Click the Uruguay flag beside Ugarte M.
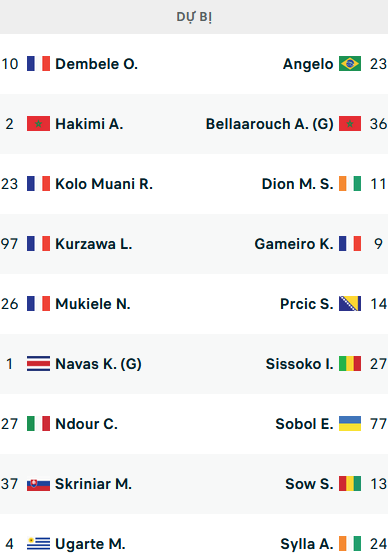The height and width of the screenshot is (556, 388). [38, 544]
